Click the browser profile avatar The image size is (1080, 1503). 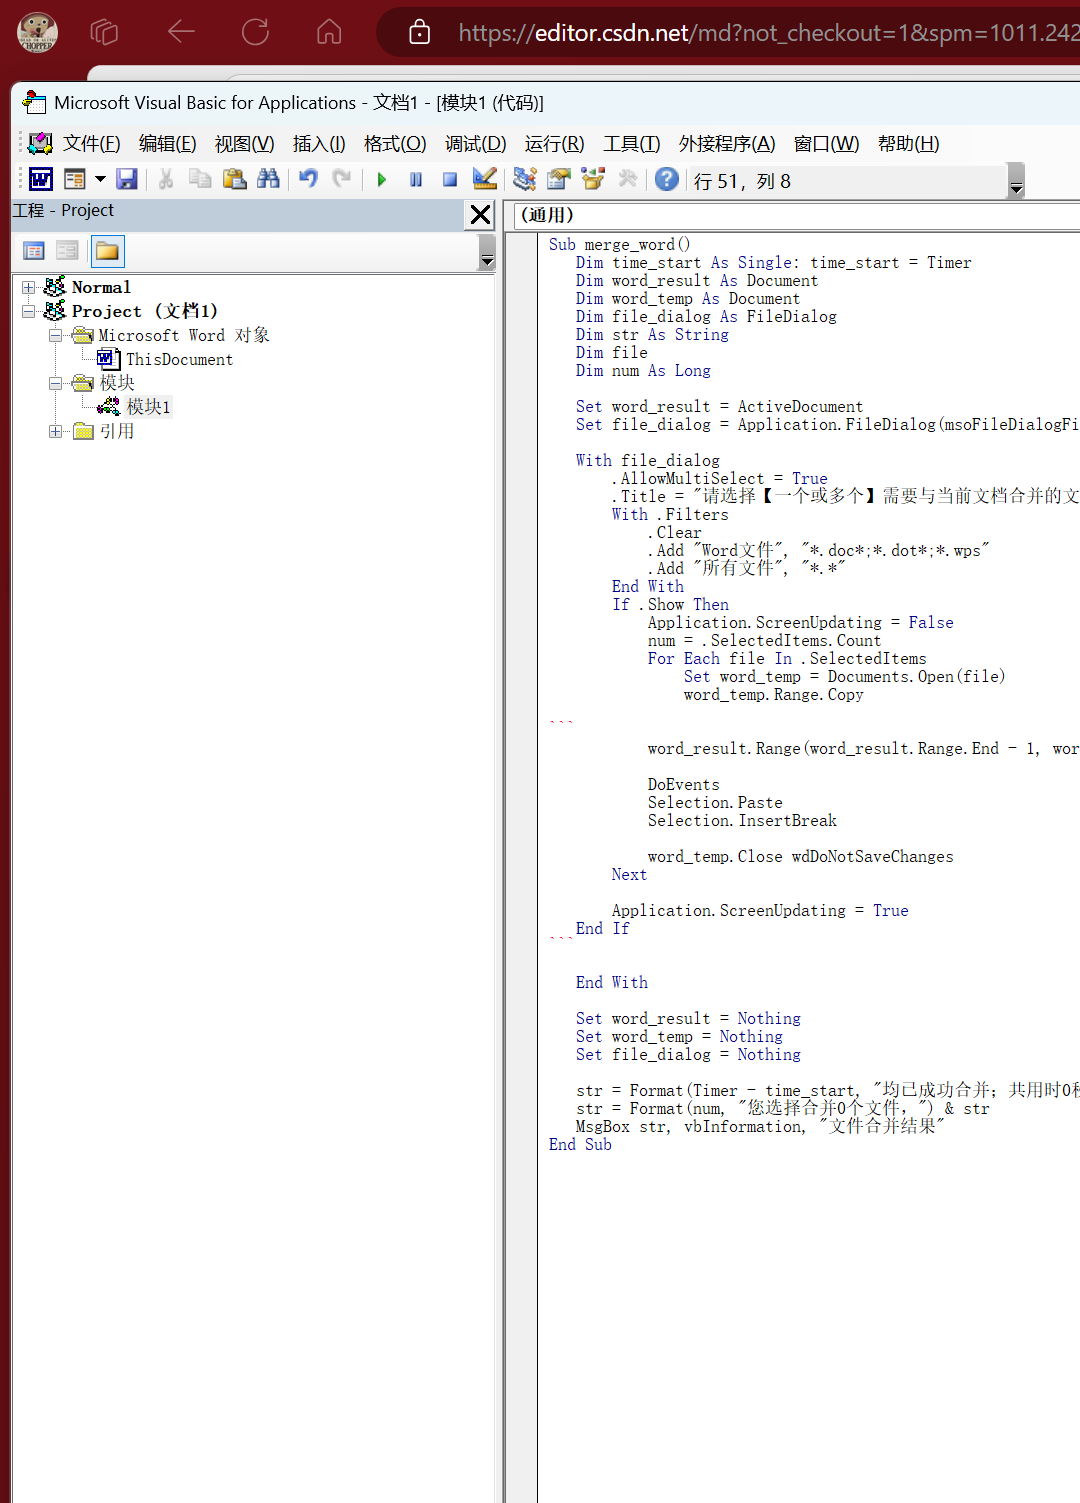tap(37, 32)
